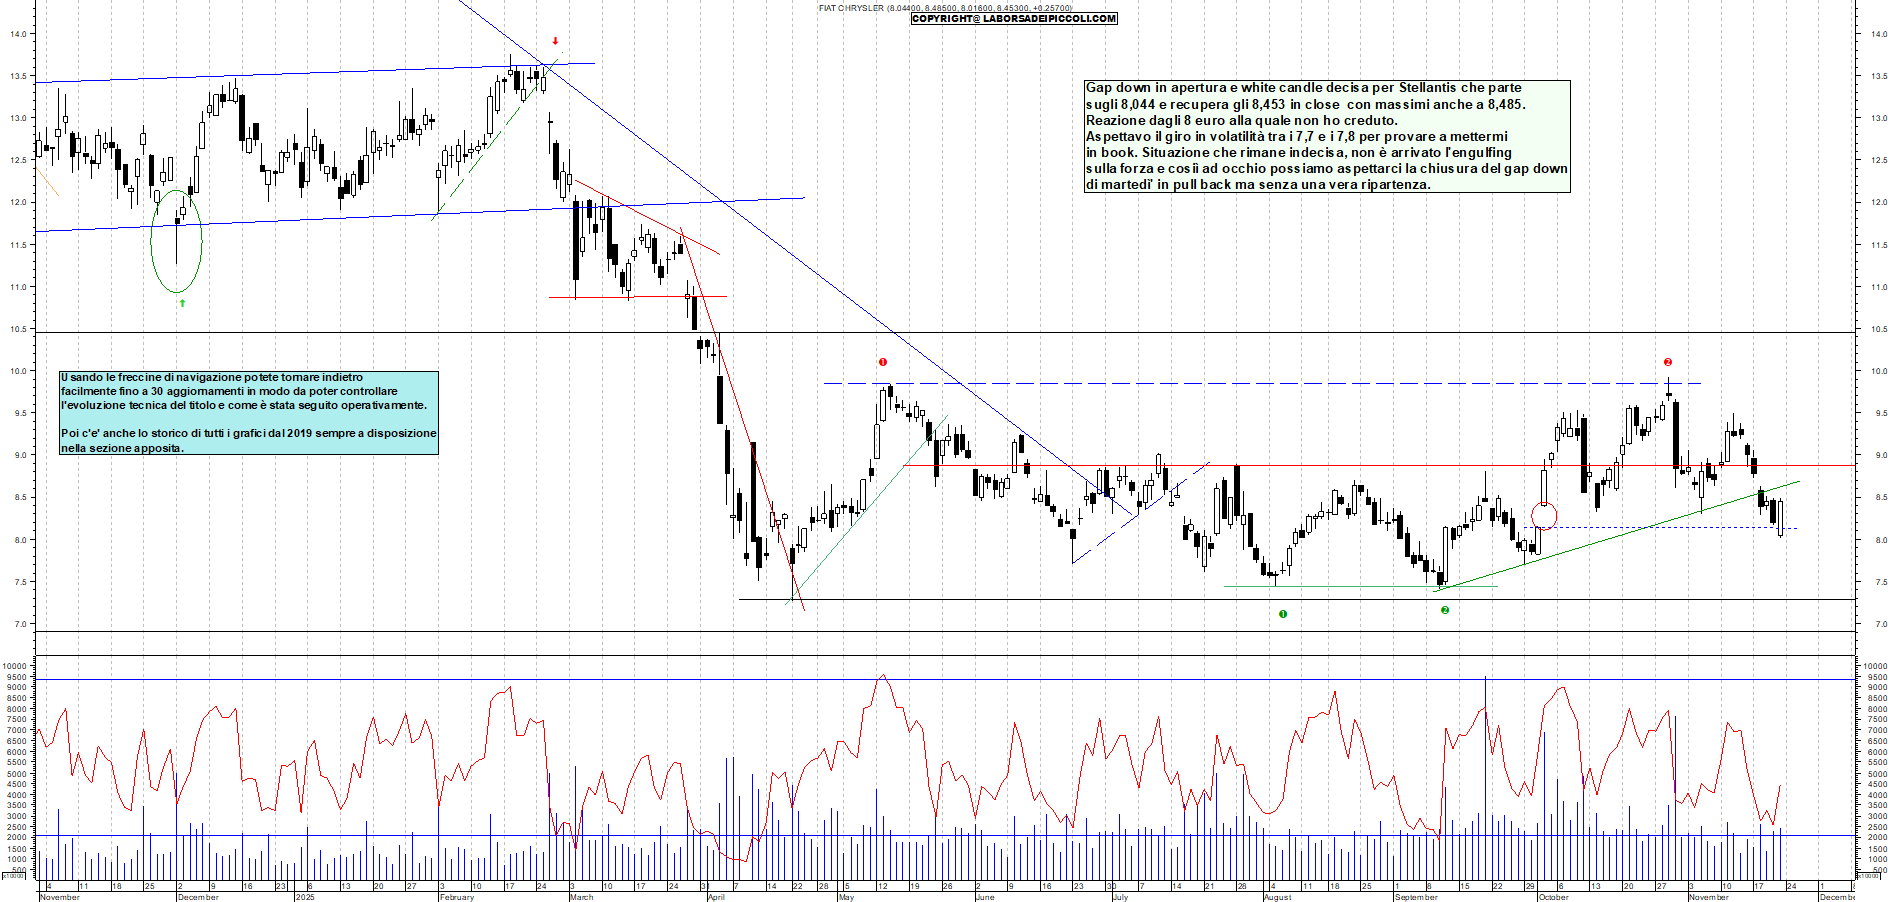Click the October label on the time axis

pyautogui.click(x=1552, y=897)
